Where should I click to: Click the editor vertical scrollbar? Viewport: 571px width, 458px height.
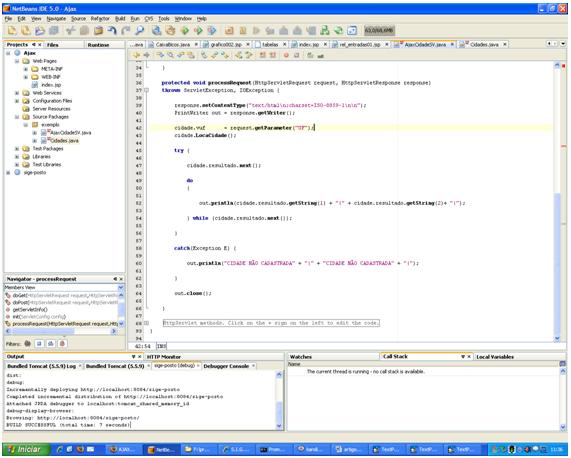(557, 202)
